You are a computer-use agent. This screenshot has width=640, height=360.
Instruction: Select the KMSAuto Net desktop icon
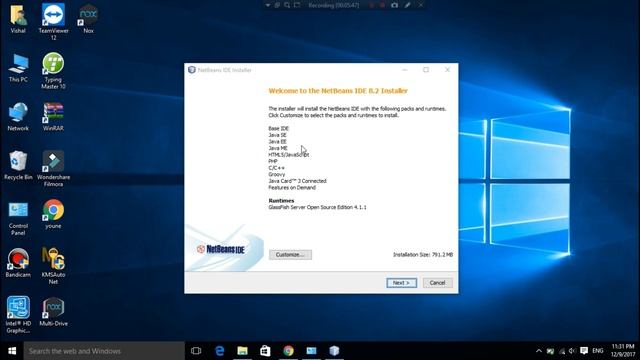point(53,266)
